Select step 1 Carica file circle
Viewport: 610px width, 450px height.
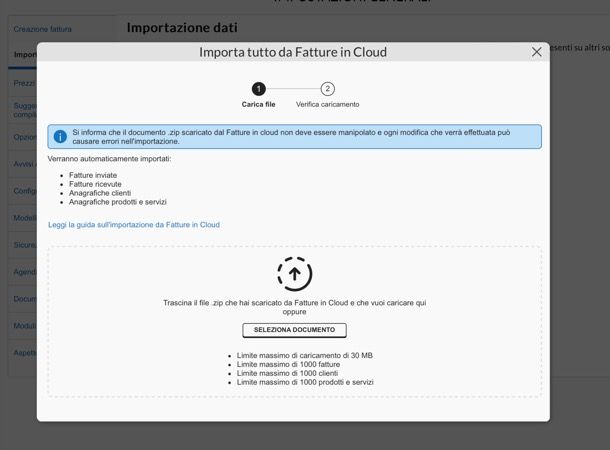tap(259, 89)
